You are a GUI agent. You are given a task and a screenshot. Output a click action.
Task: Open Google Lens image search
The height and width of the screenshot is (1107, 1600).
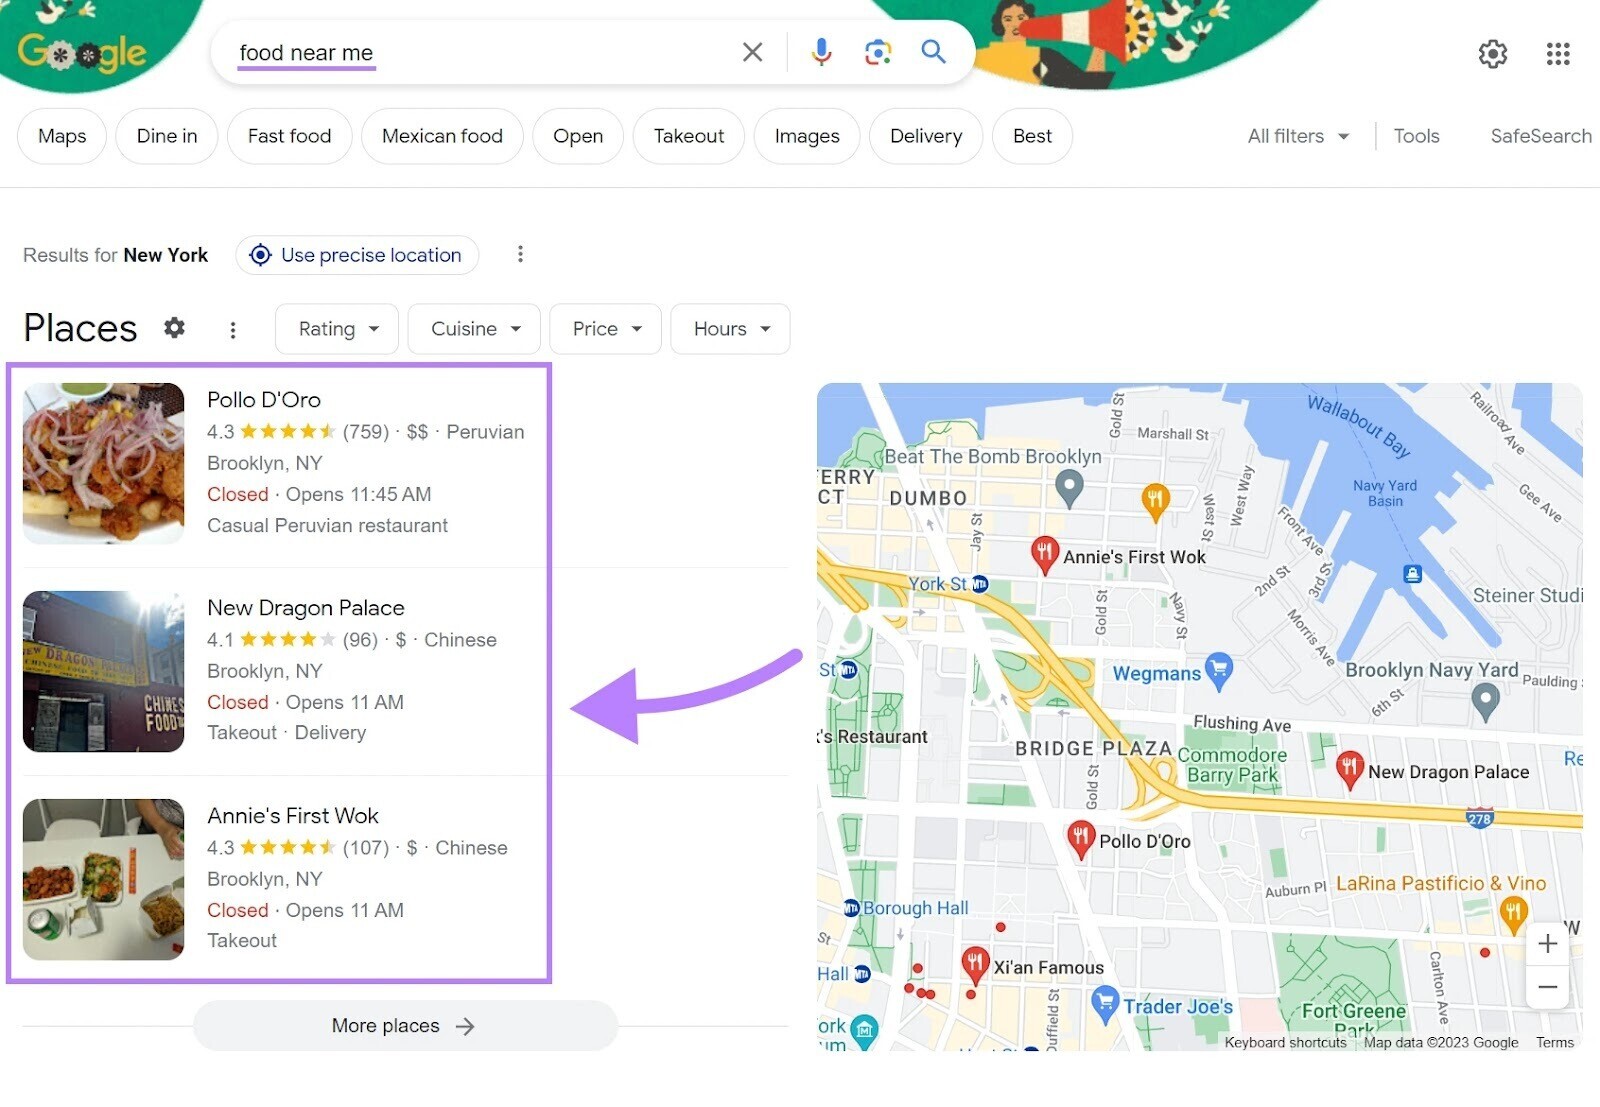877,52
